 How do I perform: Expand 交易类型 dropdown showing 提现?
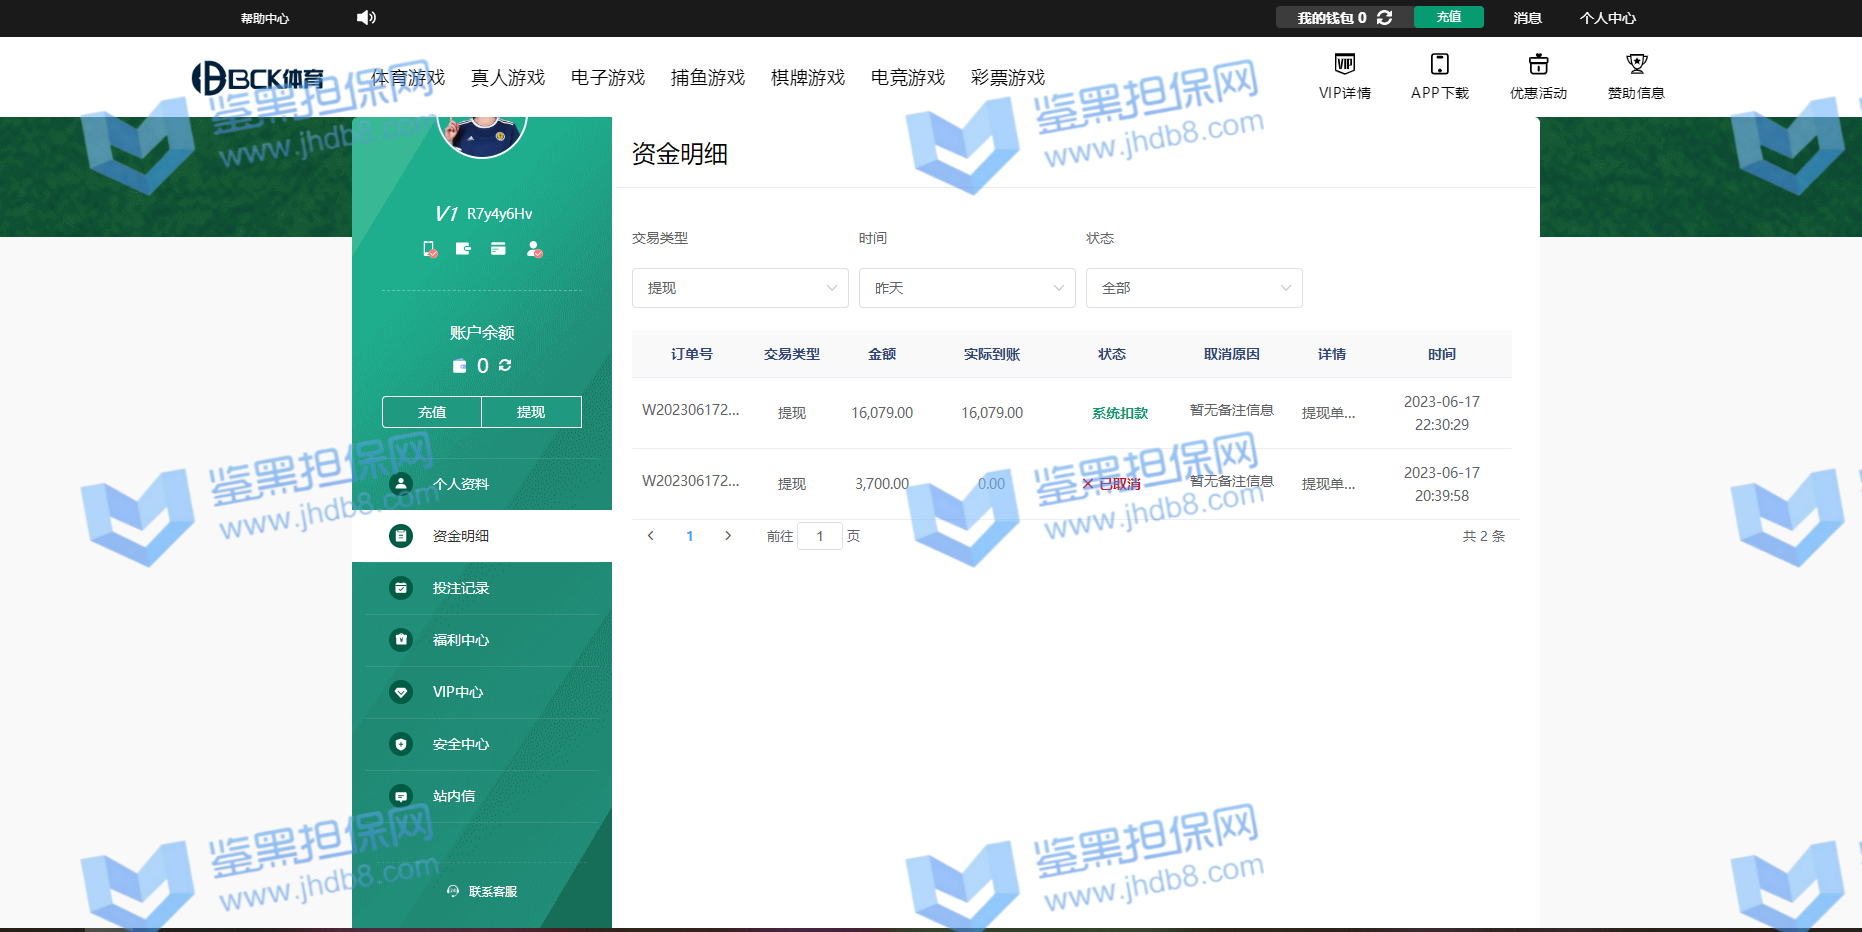coord(740,288)
